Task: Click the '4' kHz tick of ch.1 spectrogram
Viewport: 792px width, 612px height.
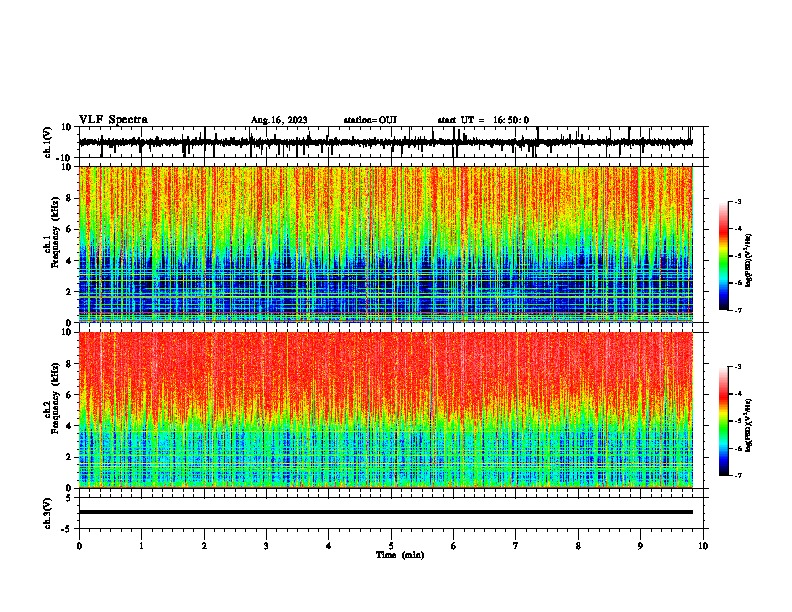Action: [69, 261]
